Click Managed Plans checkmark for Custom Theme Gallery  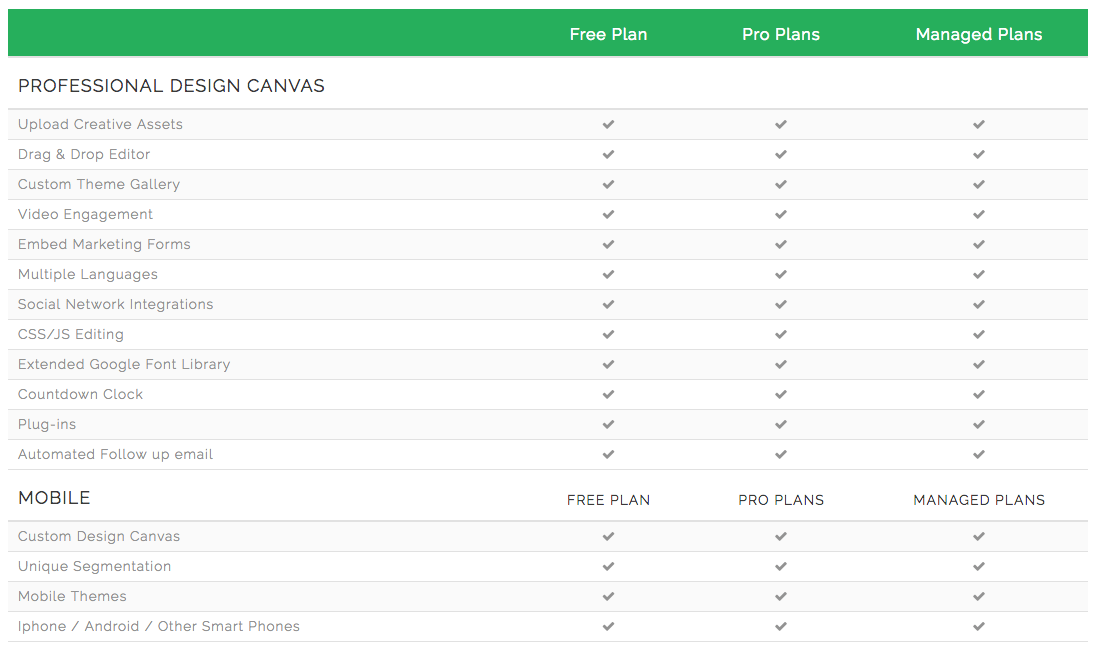979,185
